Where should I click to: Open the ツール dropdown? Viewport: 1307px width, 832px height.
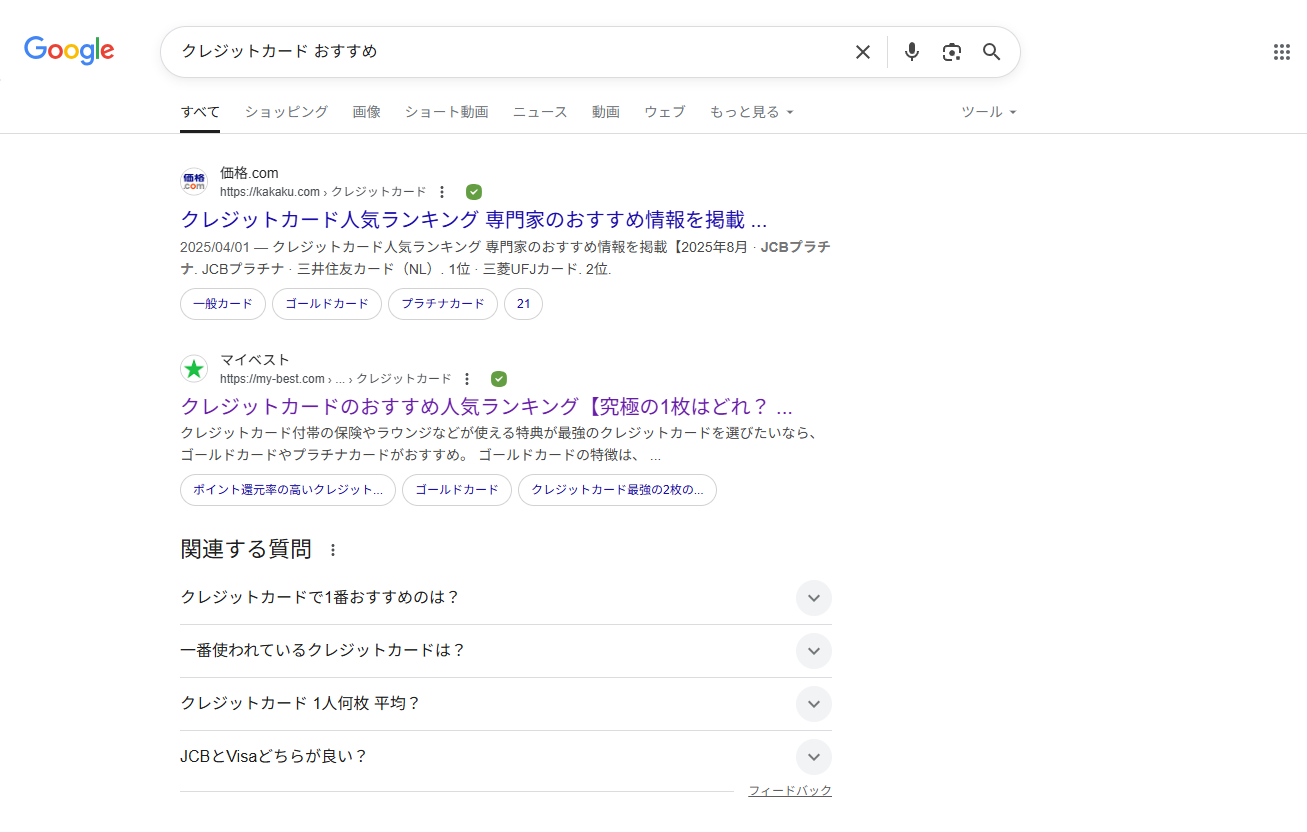pos(988,112)
